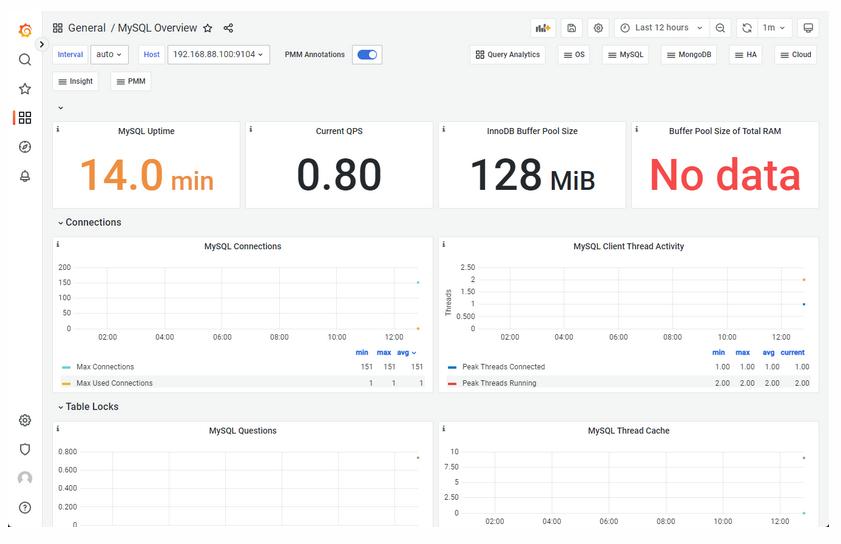841x544 pixels.
Task: Expand the sidebar with the arrow toggle
Action: (x=42, y=44)
